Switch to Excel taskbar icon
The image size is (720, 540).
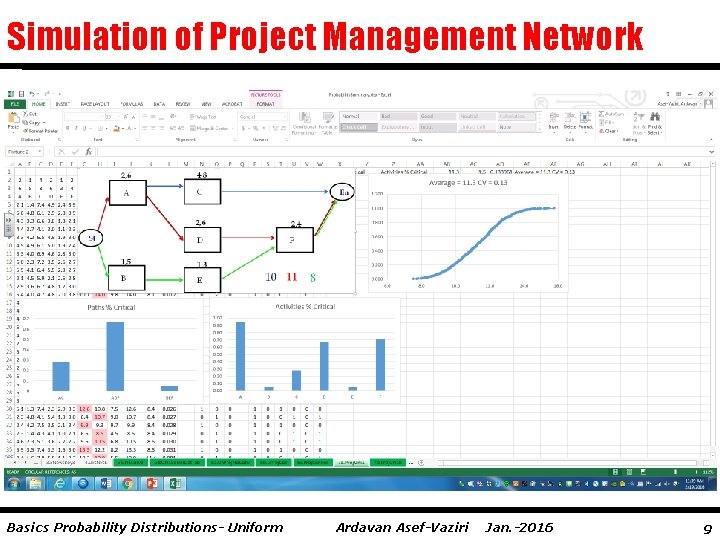point(175,484)
